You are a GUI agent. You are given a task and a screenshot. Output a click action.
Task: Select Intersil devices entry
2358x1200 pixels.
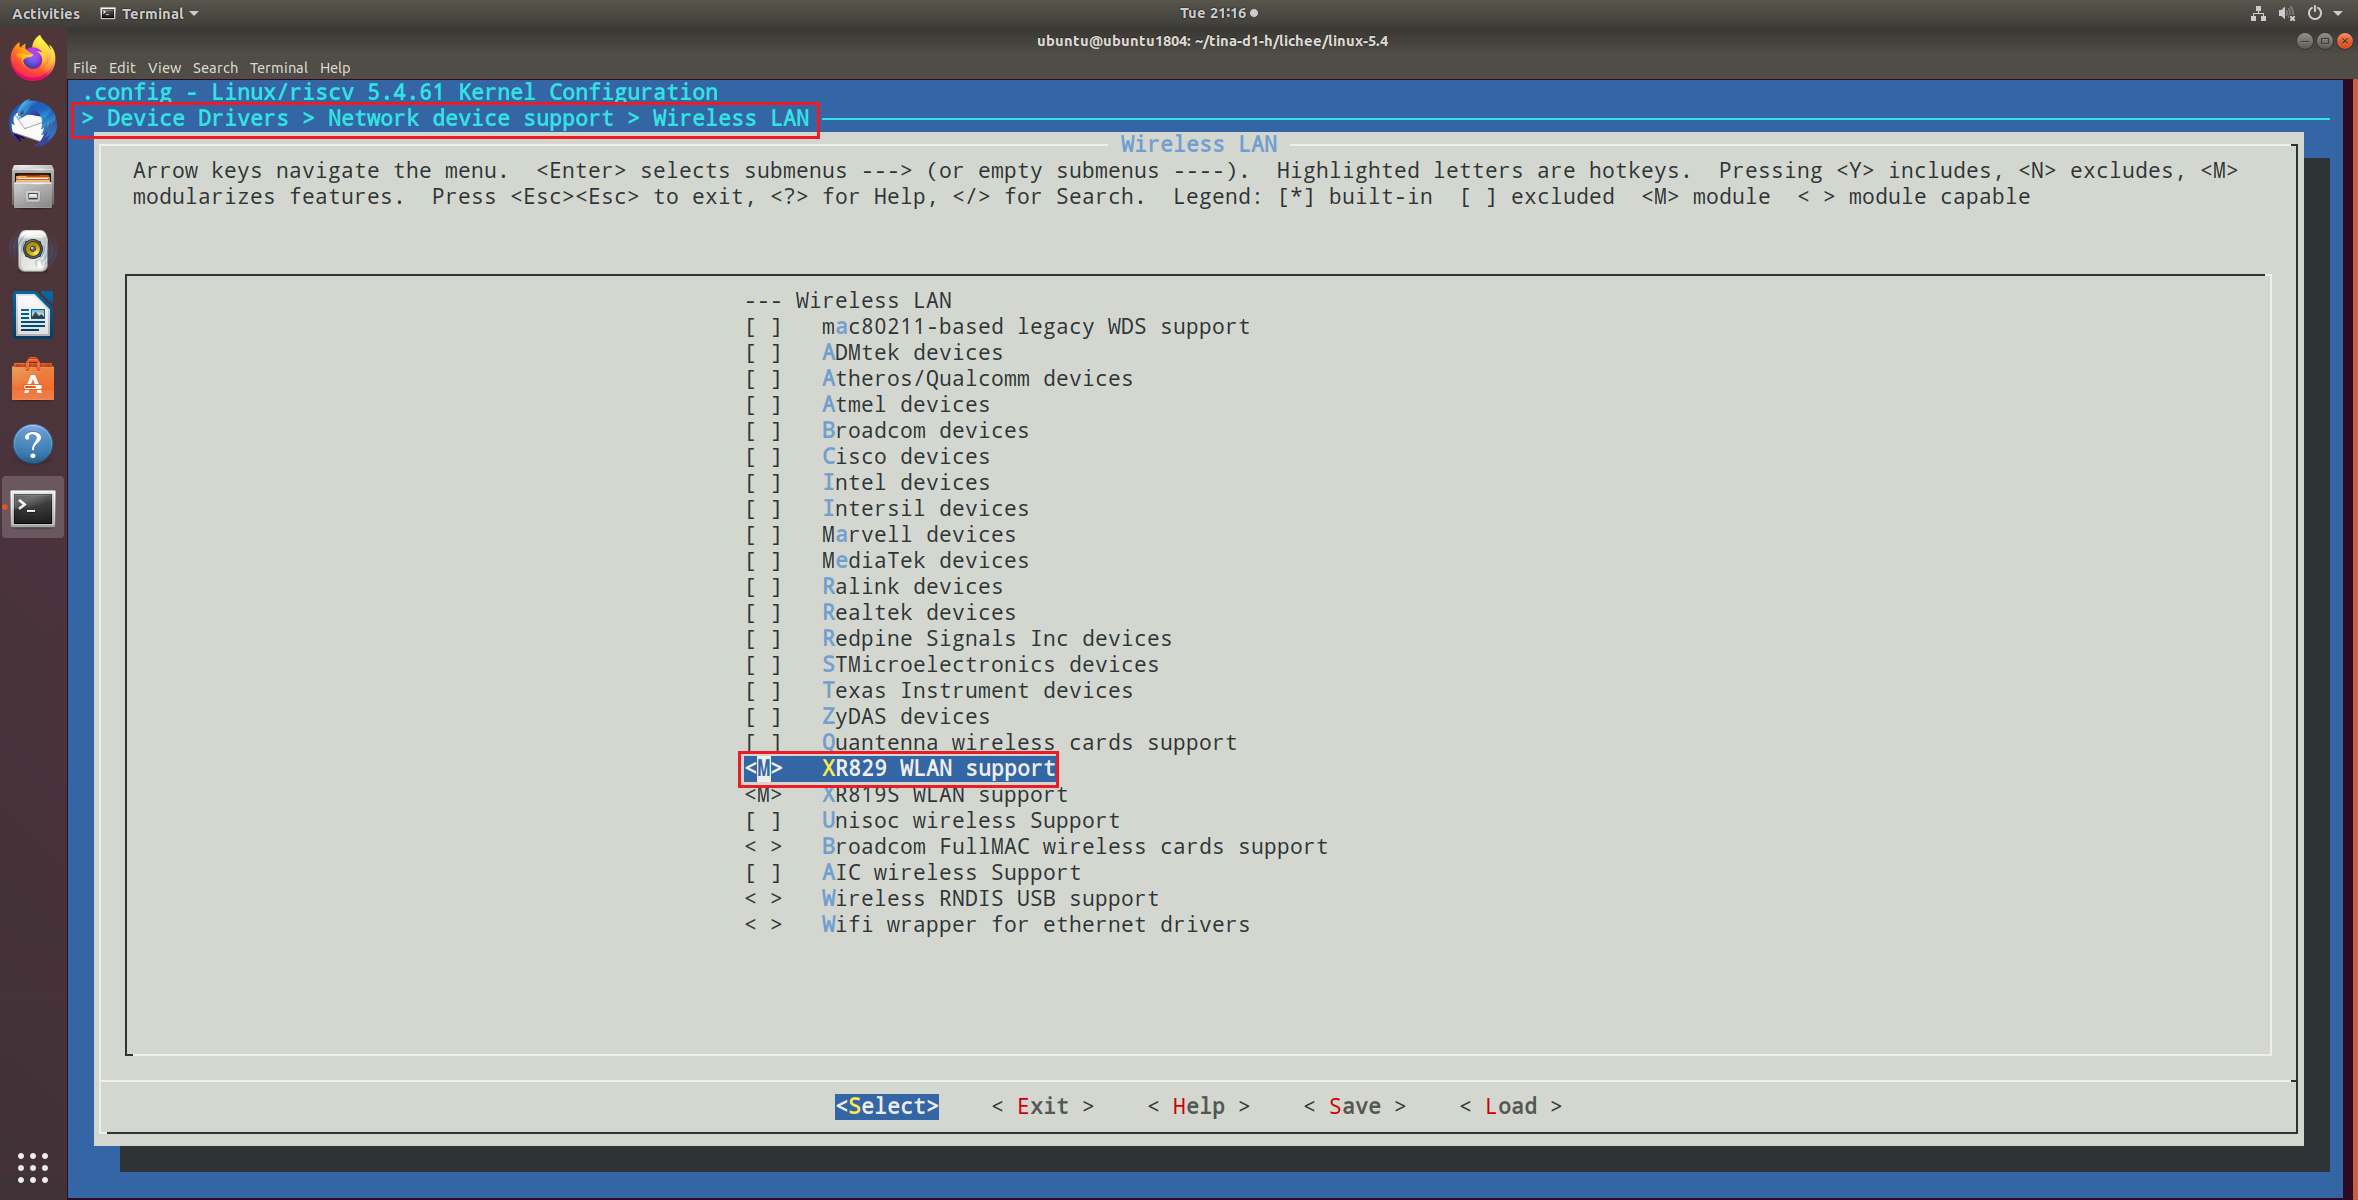pos(925,509)
